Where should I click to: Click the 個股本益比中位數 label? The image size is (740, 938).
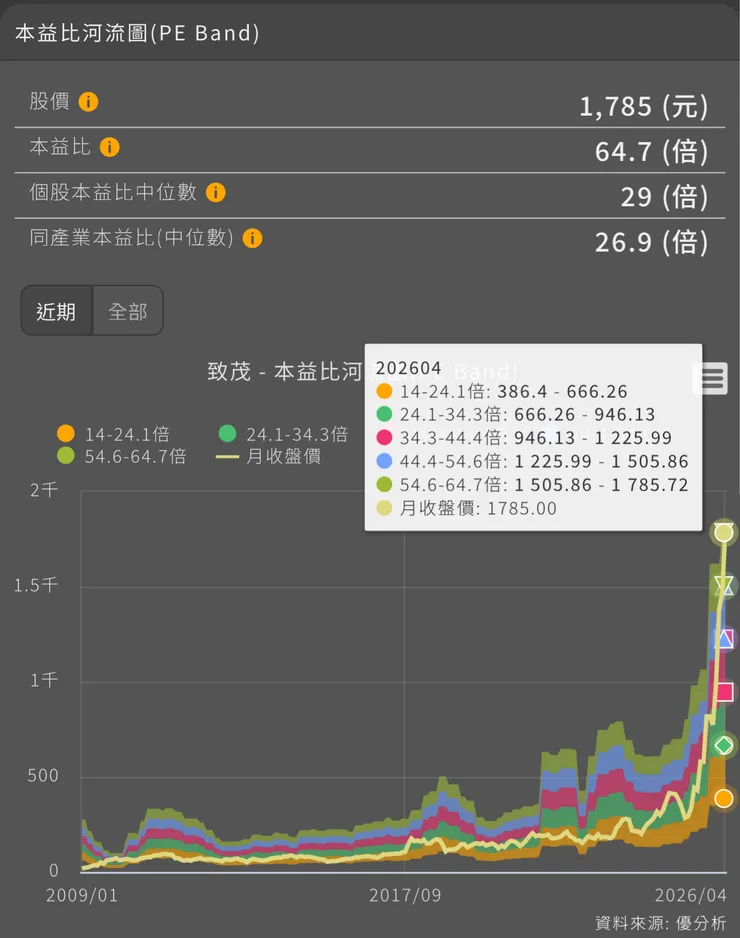tap(113, 192)
